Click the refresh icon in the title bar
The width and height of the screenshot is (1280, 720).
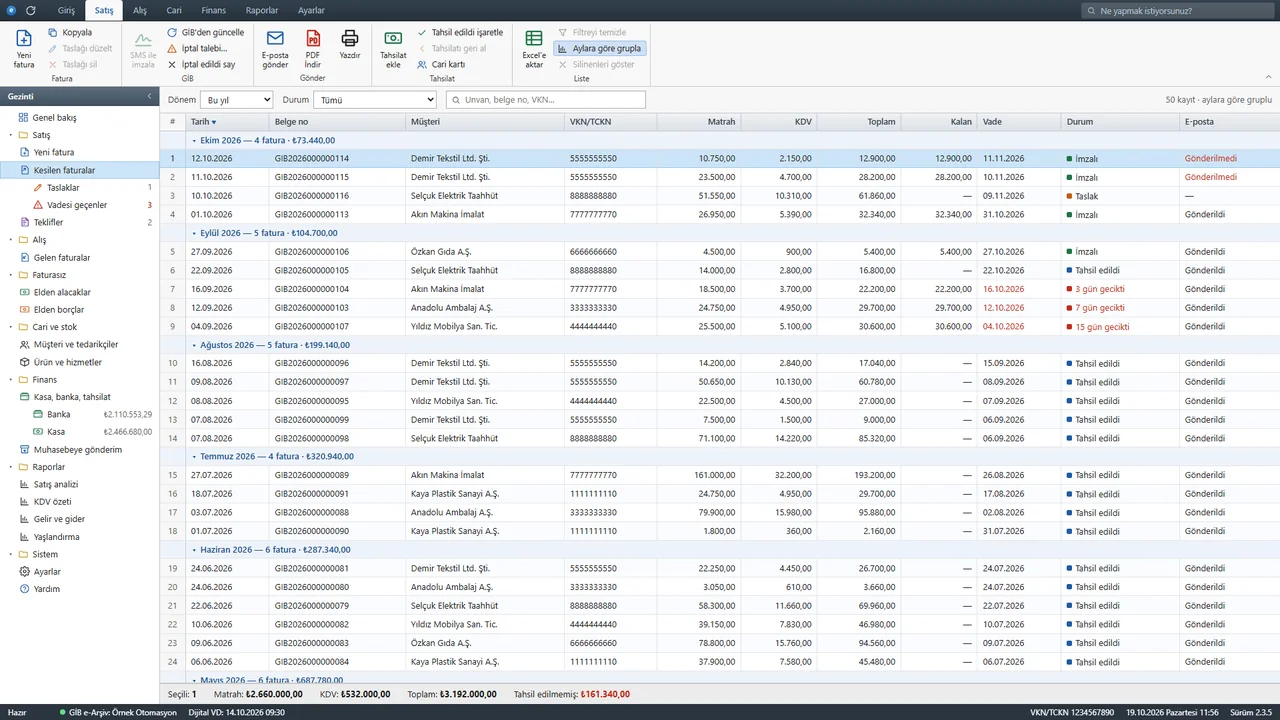point(31,10)
